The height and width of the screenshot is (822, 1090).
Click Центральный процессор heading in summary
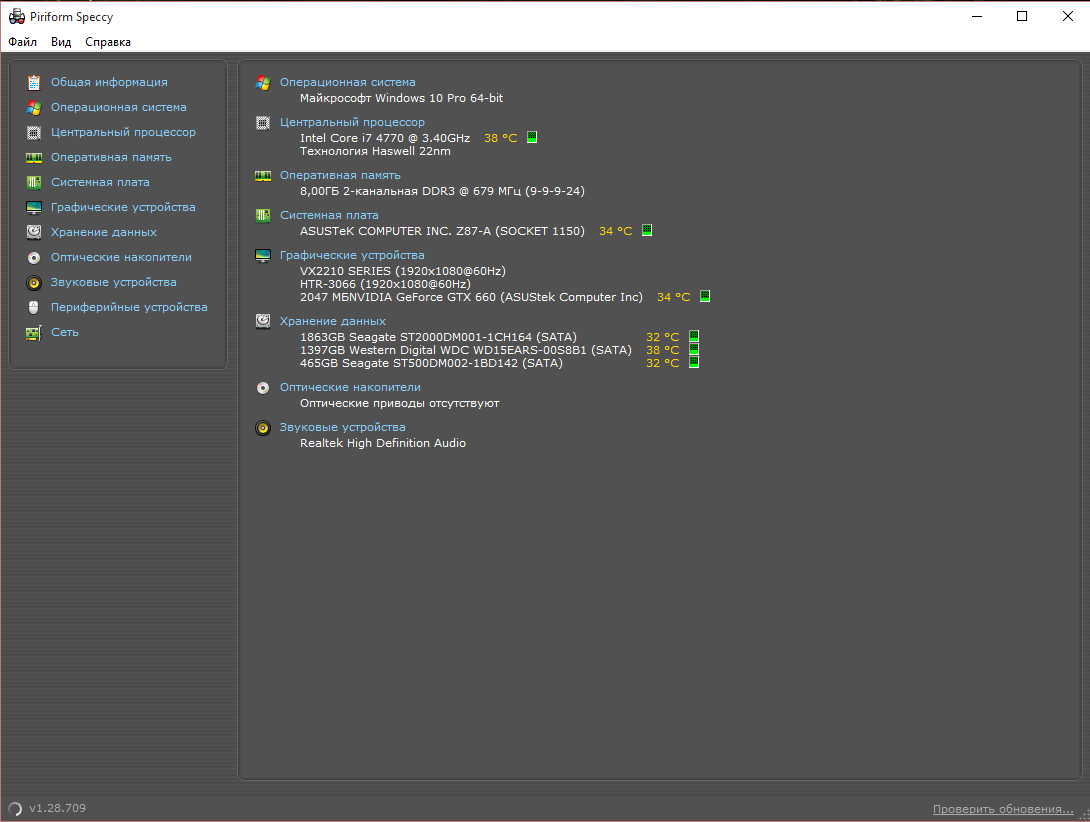coord(352,122)
